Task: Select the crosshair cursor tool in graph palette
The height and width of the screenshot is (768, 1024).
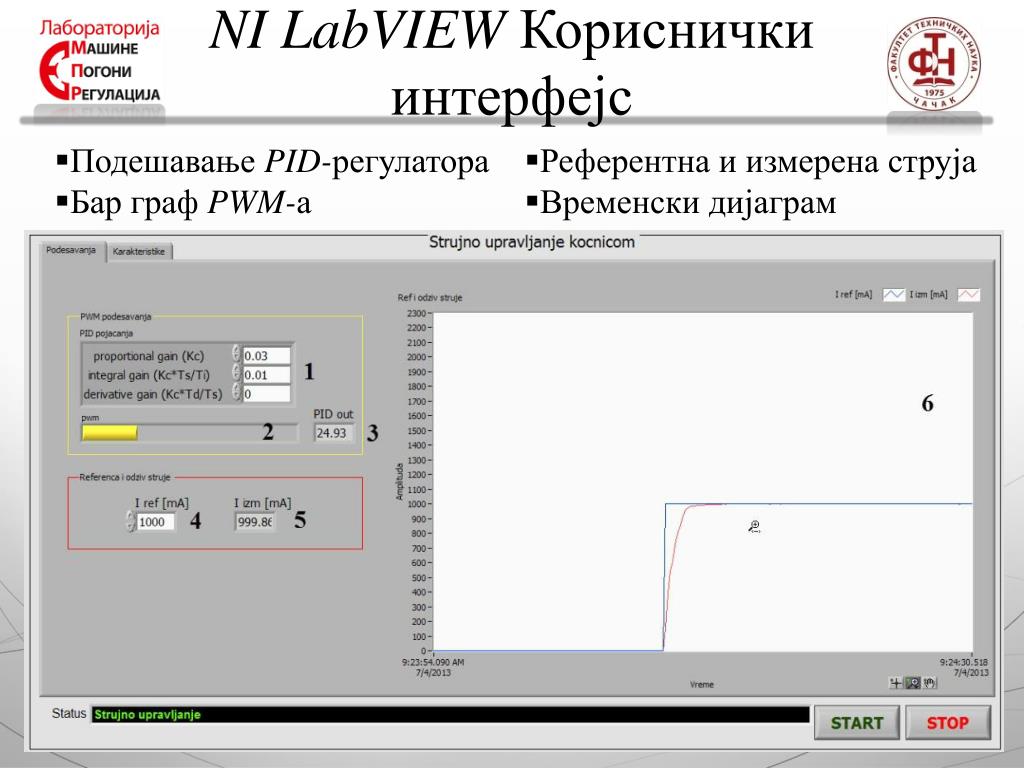Action: pos(895,683)
